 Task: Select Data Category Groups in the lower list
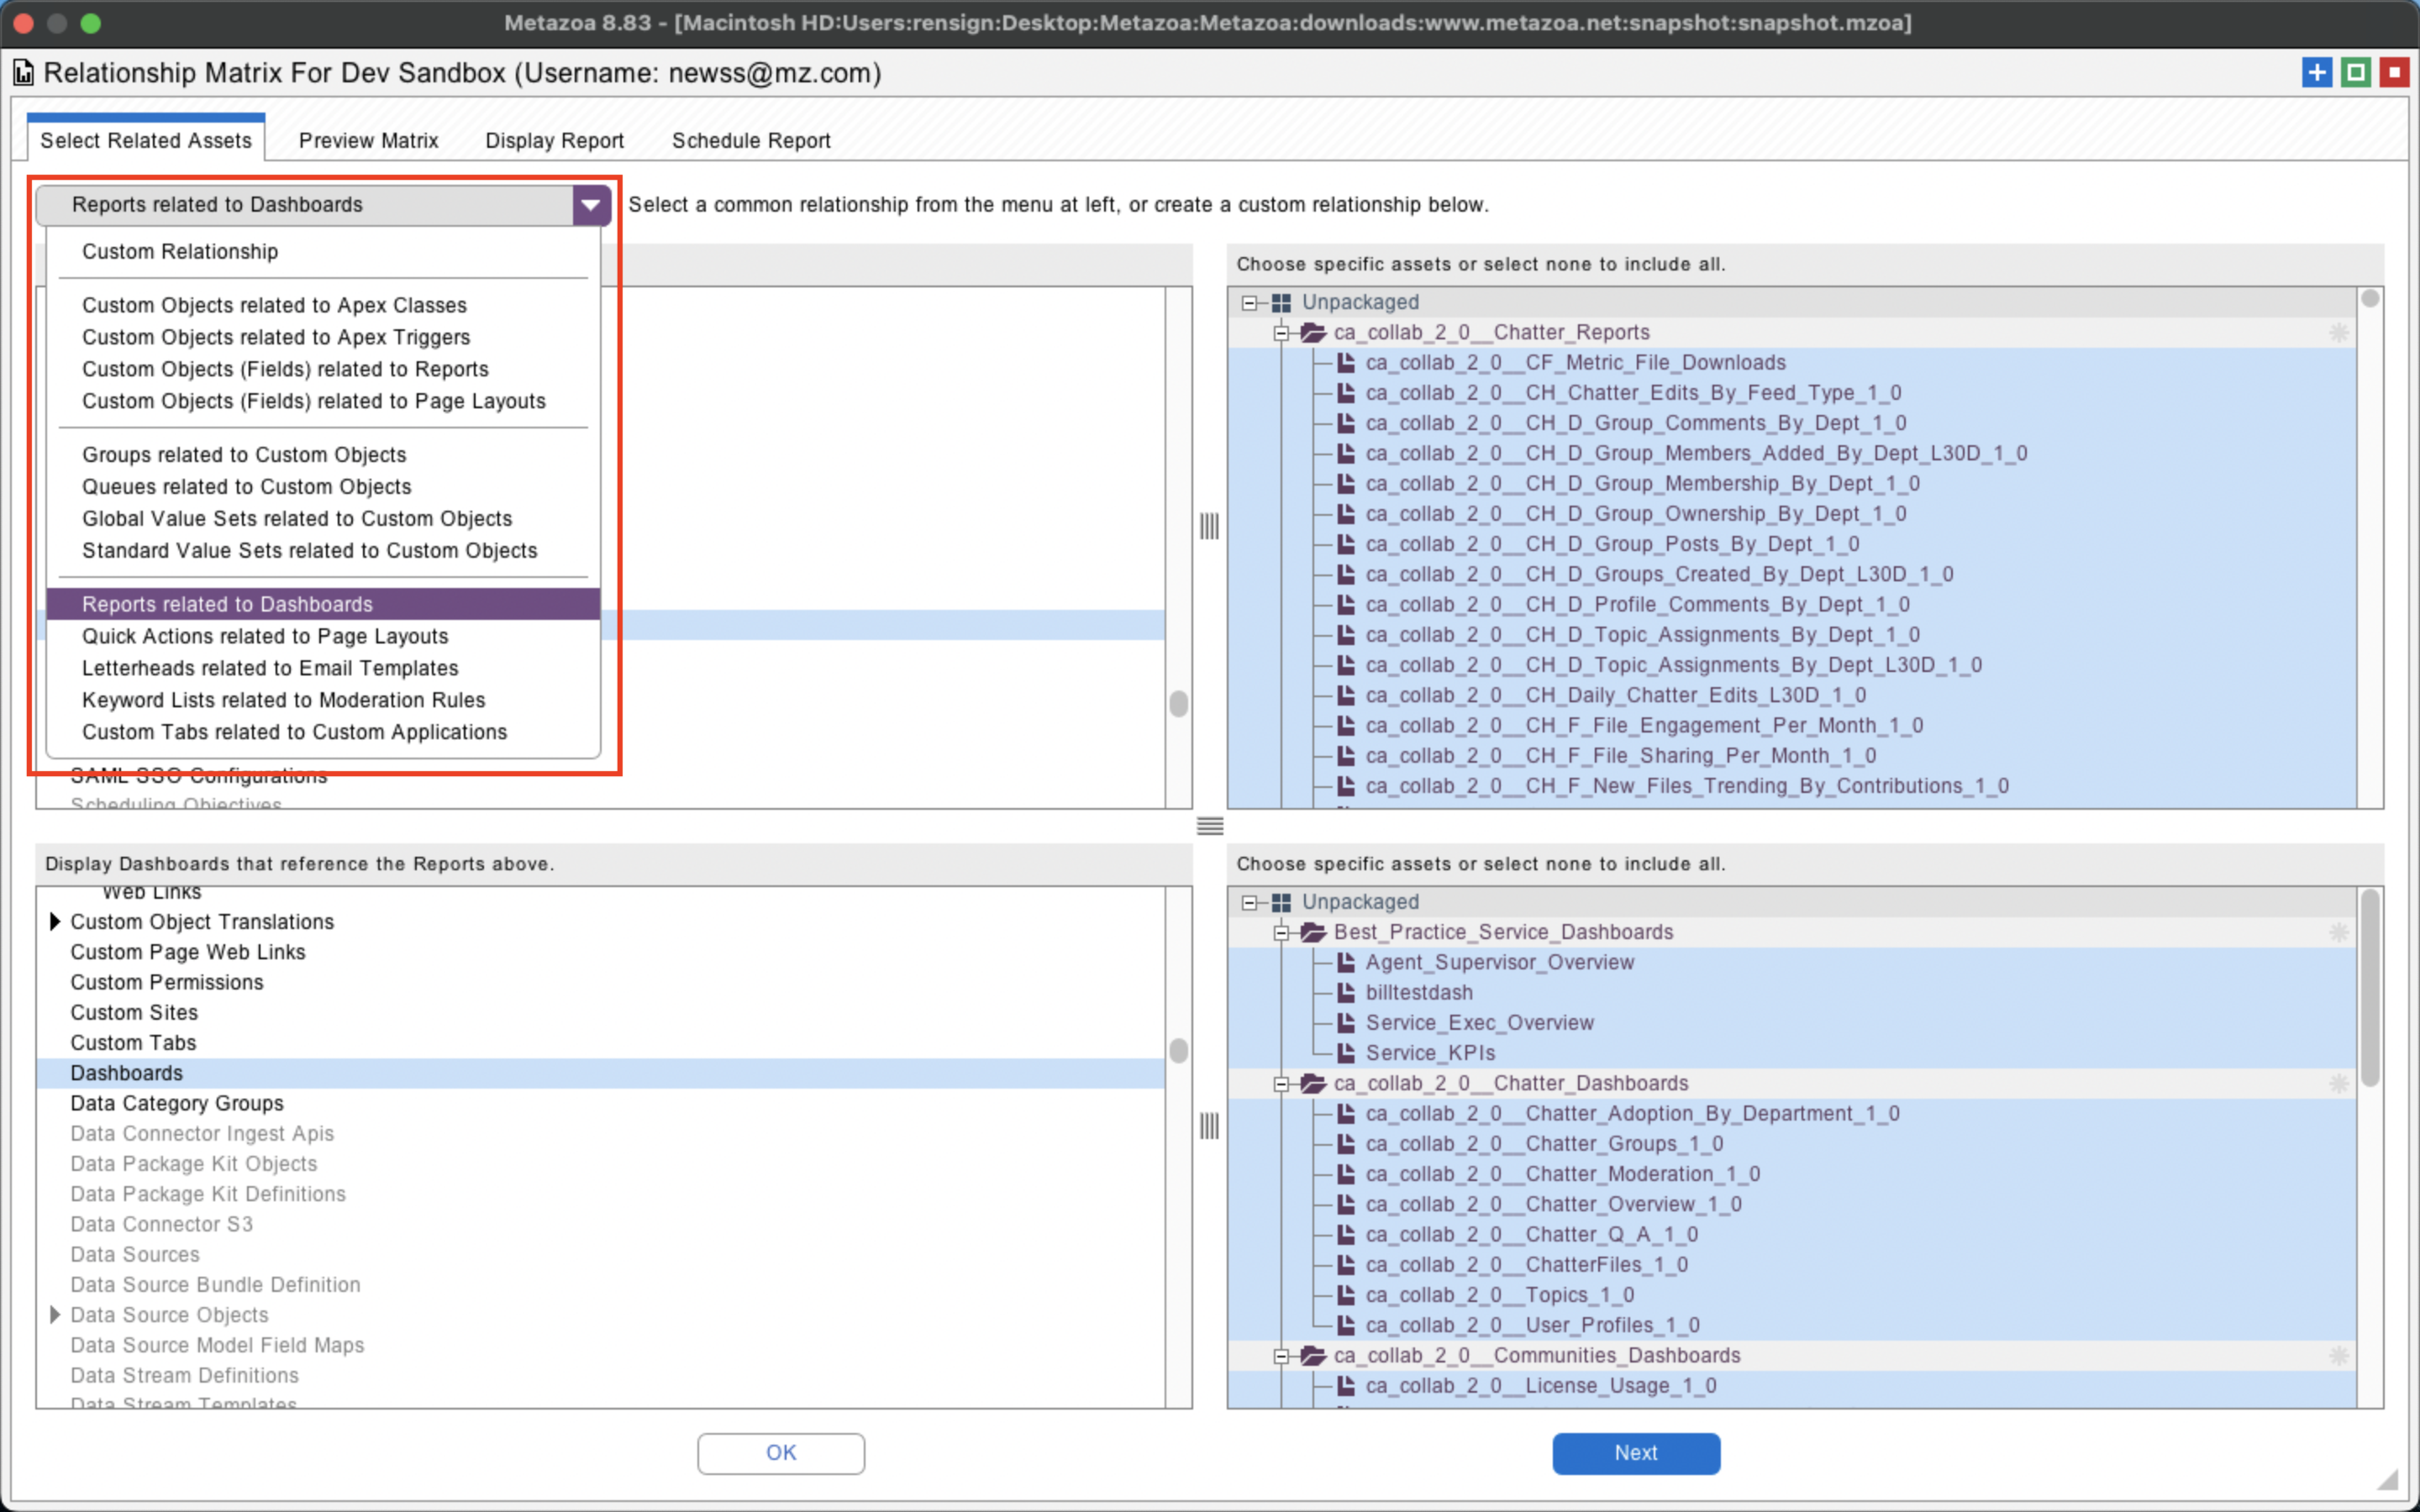tap(601, 1104)
